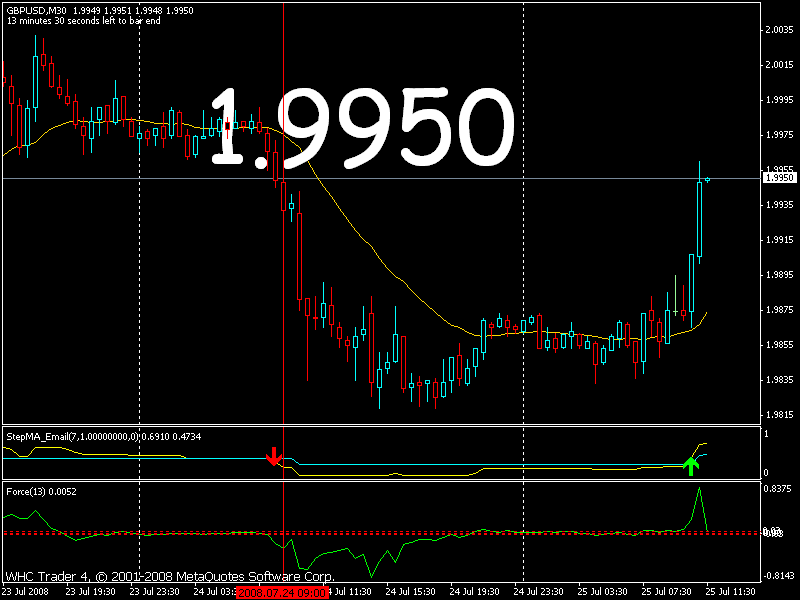Click the 24 Jul 15:30 time label
The height and width of the screenshot is (600, 800).
coord(410,592)
